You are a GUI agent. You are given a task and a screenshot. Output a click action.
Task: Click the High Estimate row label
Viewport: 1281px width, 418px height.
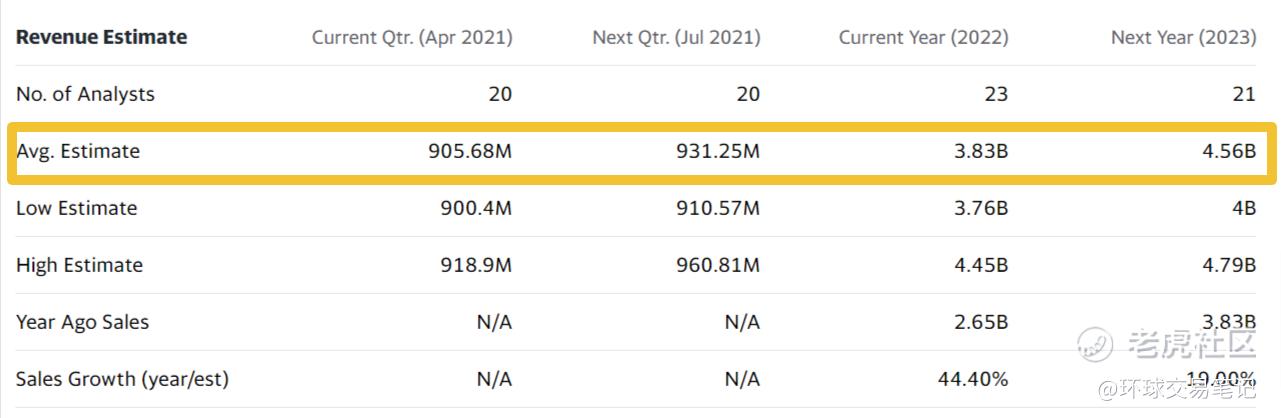coord(79,265)
